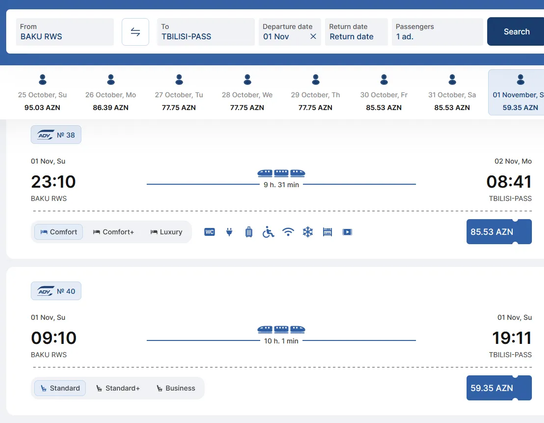Click passenger icon above 27 October
544x423 pixels.
tap(179, 79)
